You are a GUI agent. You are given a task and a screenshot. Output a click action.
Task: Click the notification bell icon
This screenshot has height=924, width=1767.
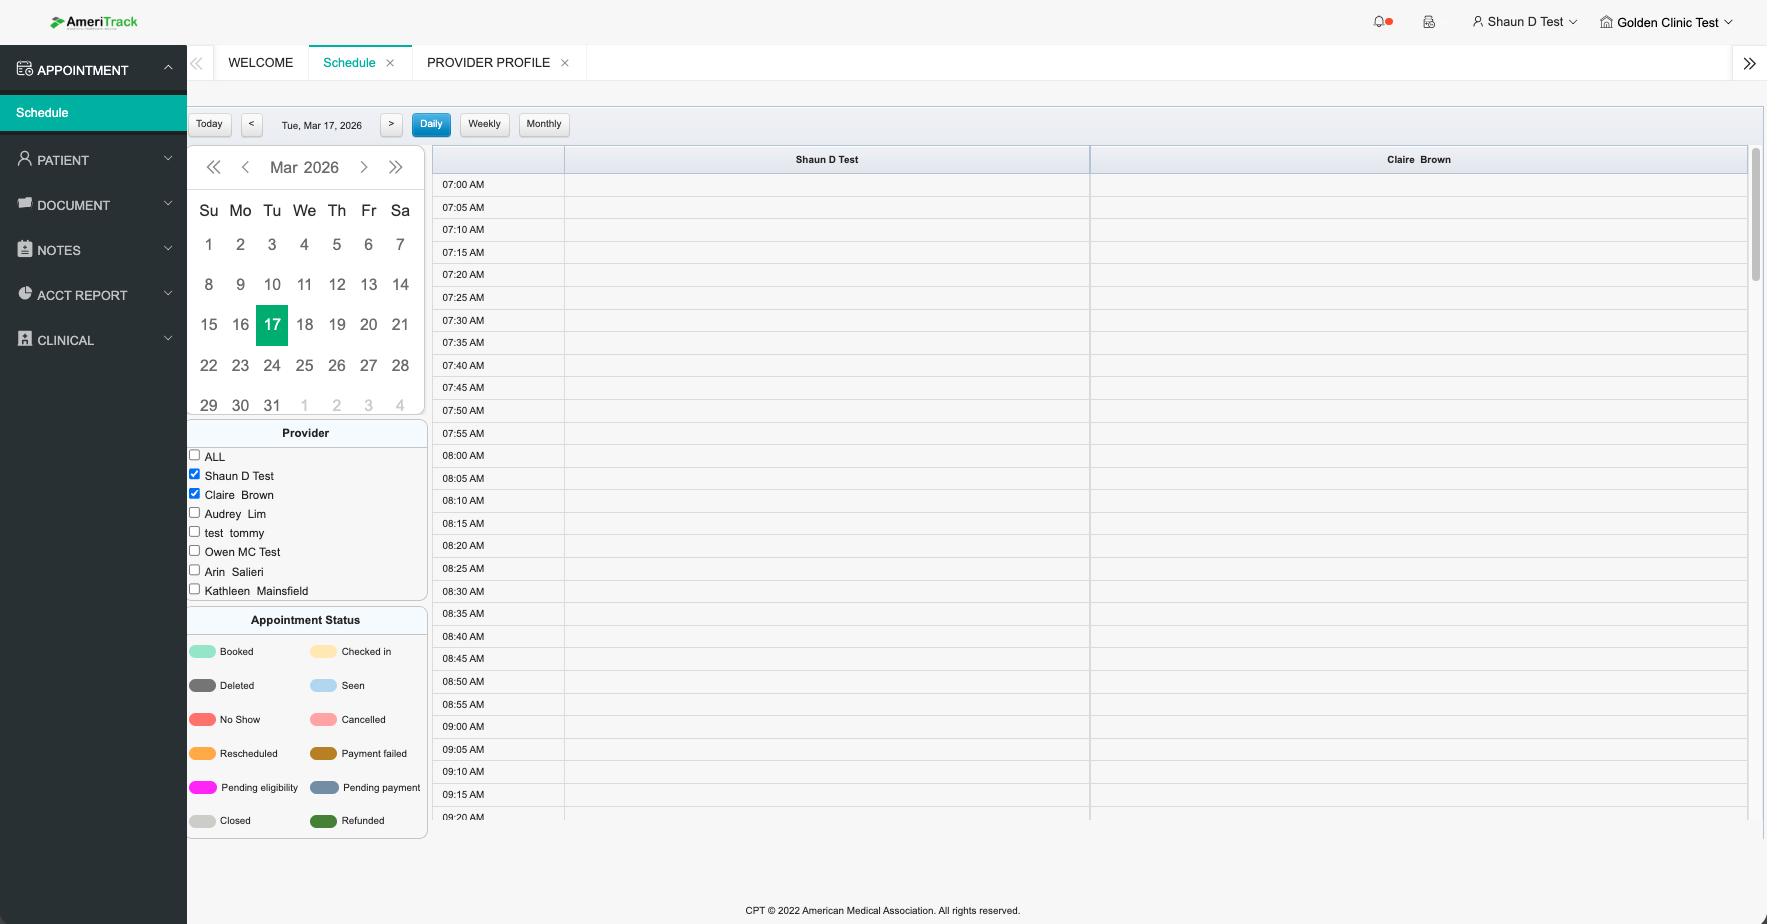(1380, 22)
